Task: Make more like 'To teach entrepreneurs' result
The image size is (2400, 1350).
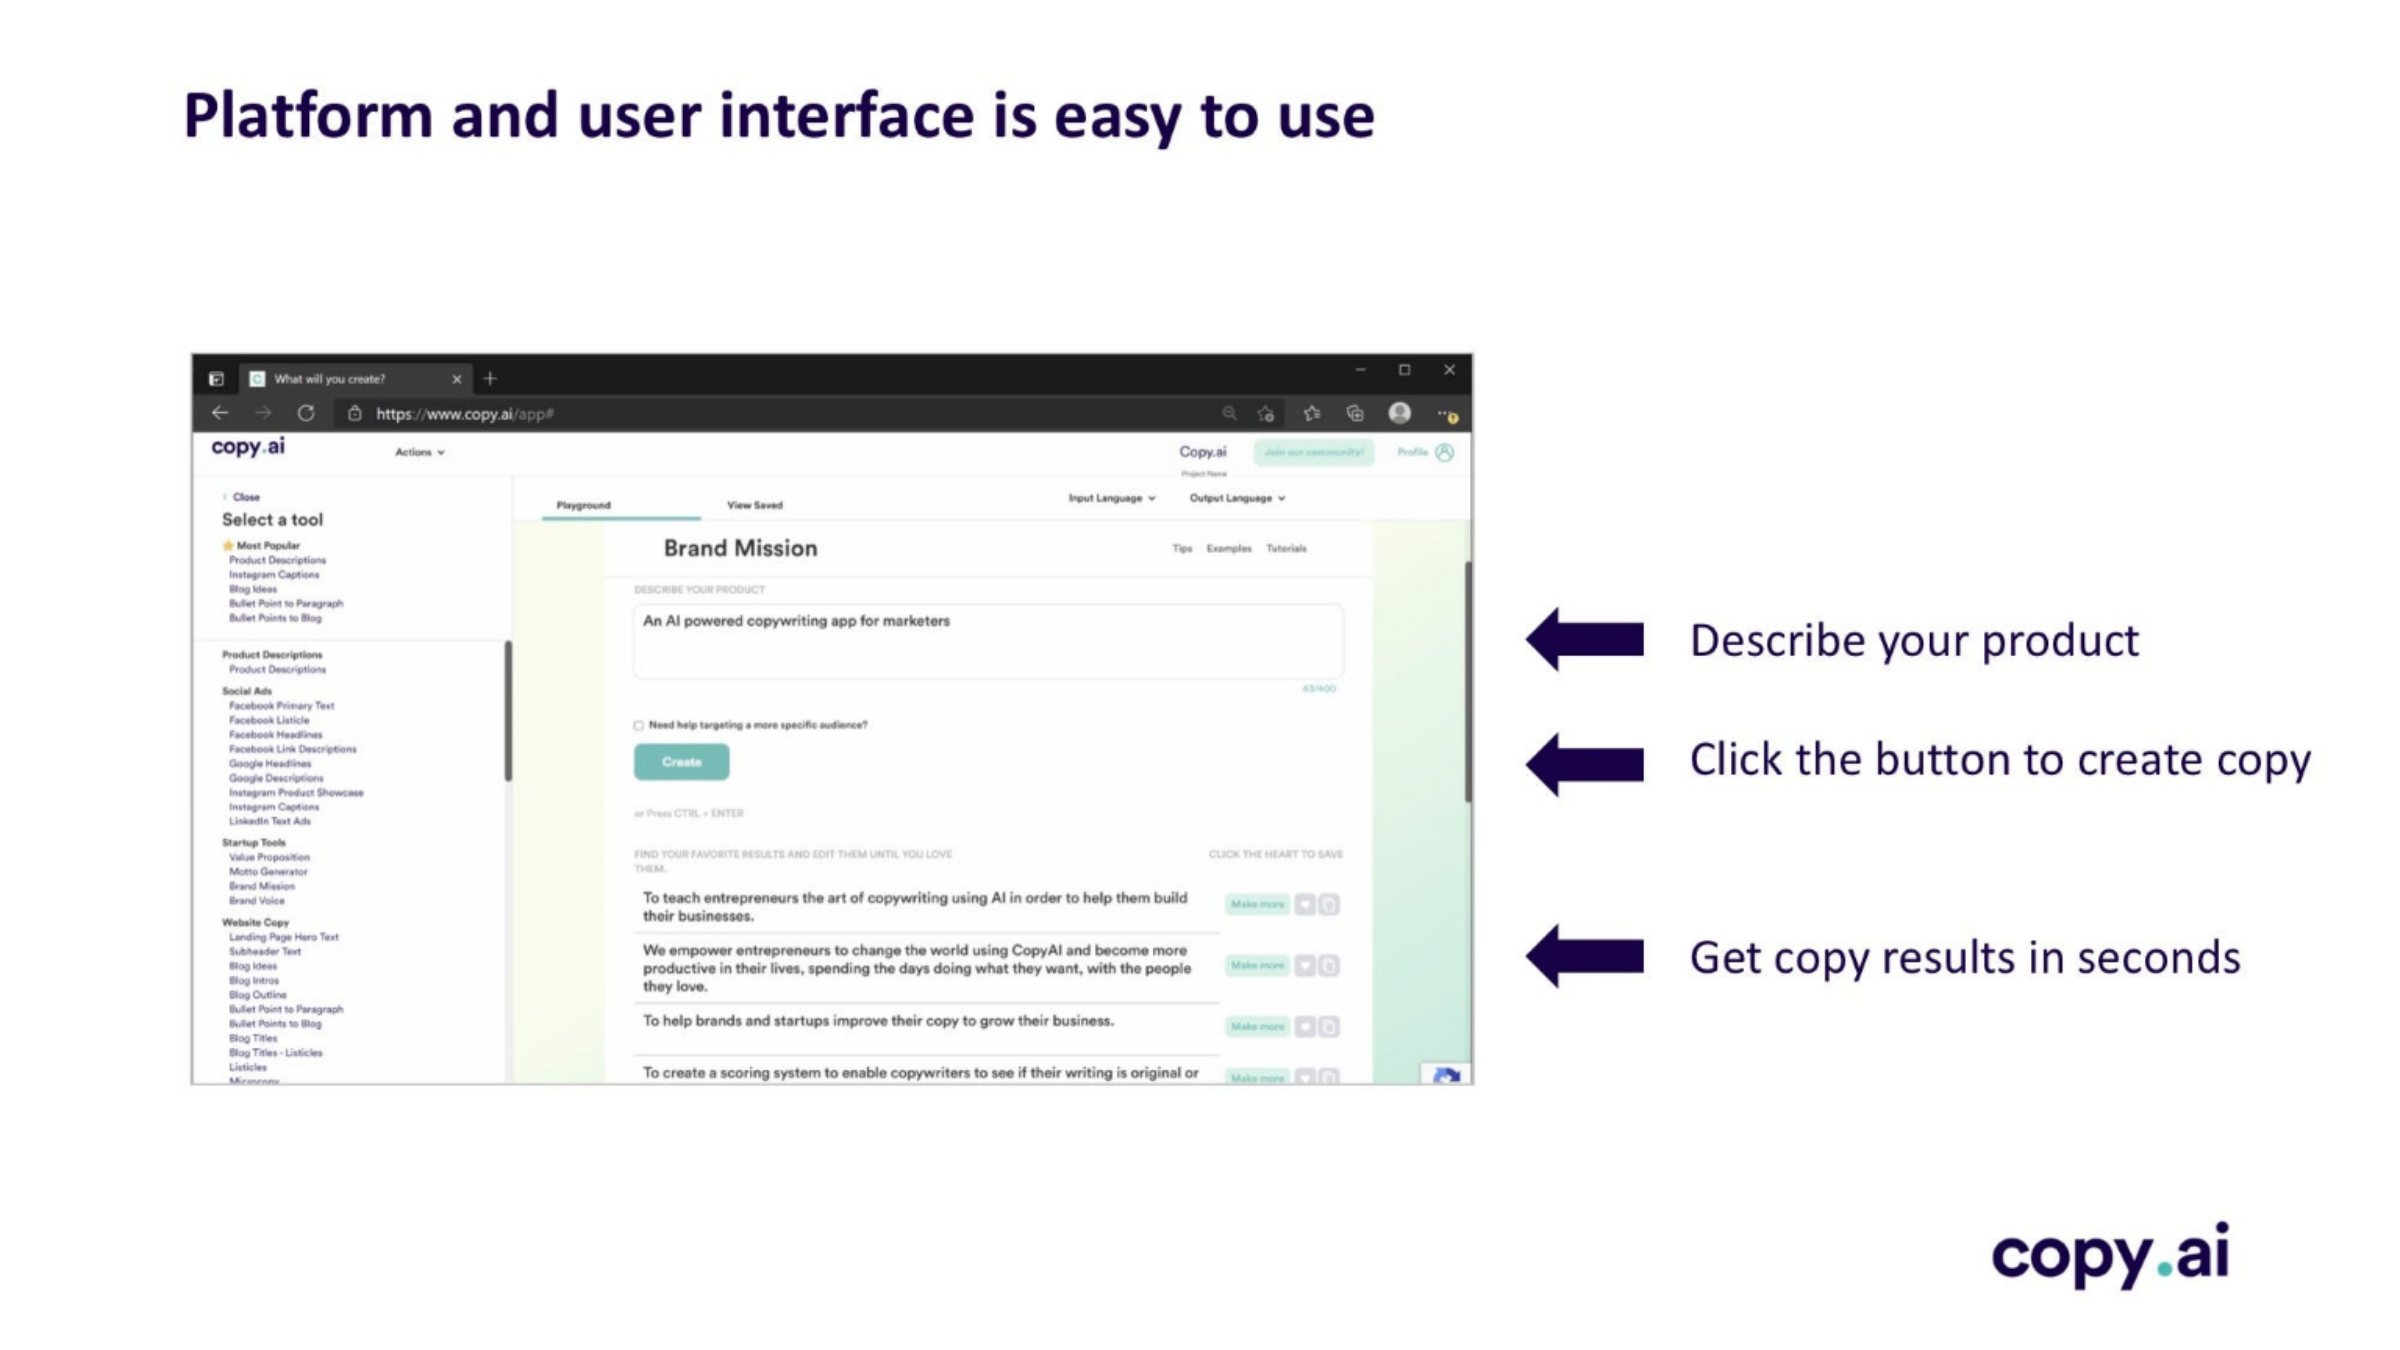Action: [1257, 905]
